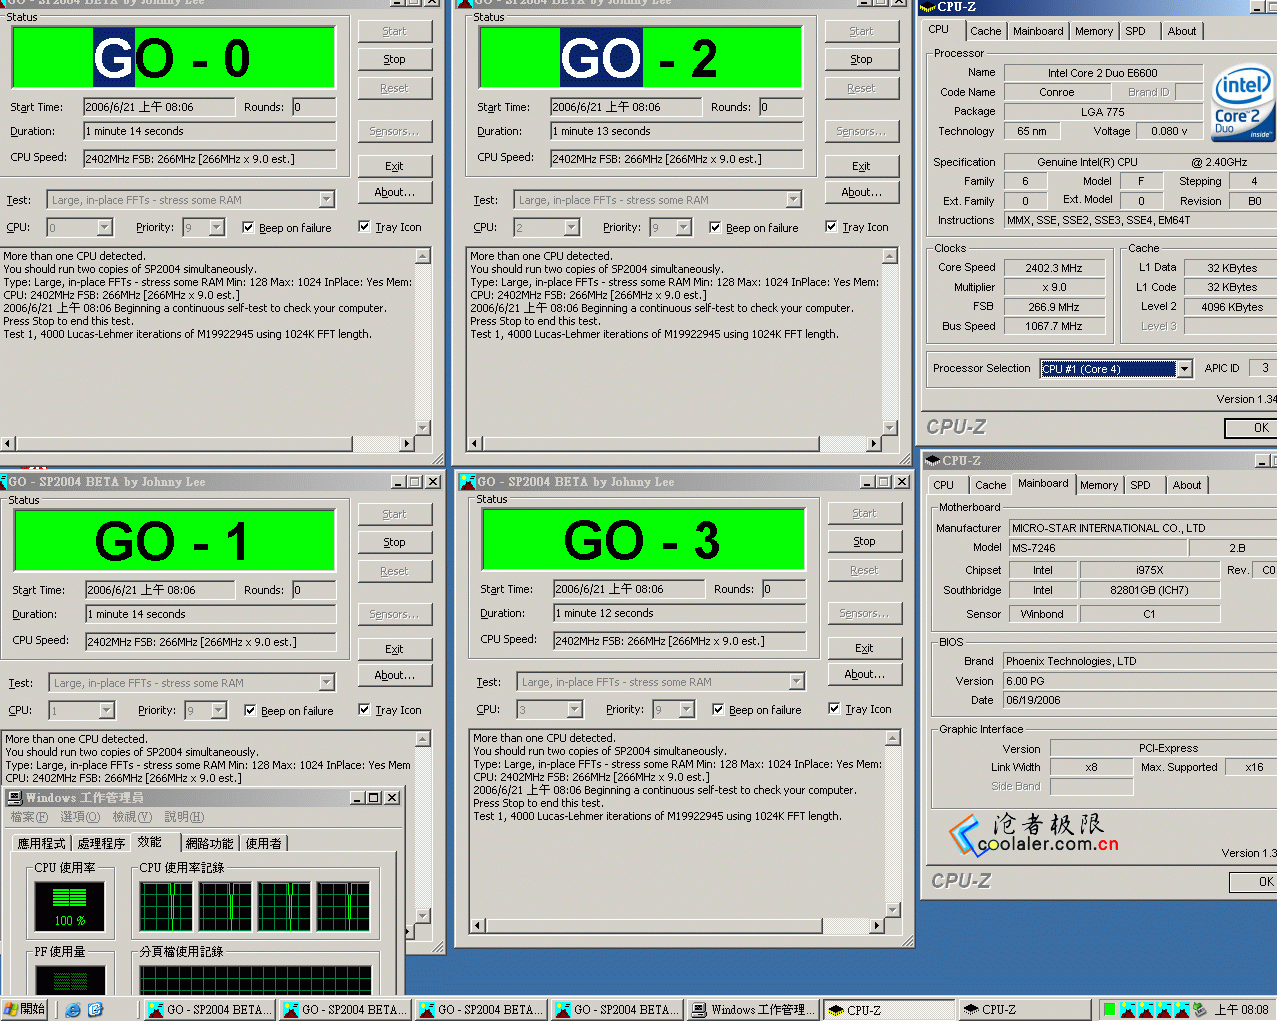Open the Test dropdown in GO - 0 window
The height and width of the screenshot is (1021, 1277).
tap(326, 200)
